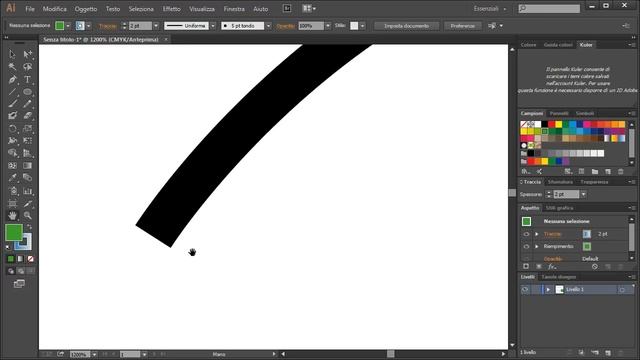Screen dimensions: 640x360
Task: Pick the white swatch in Campioni panel
Action: [x=538, y=124]
